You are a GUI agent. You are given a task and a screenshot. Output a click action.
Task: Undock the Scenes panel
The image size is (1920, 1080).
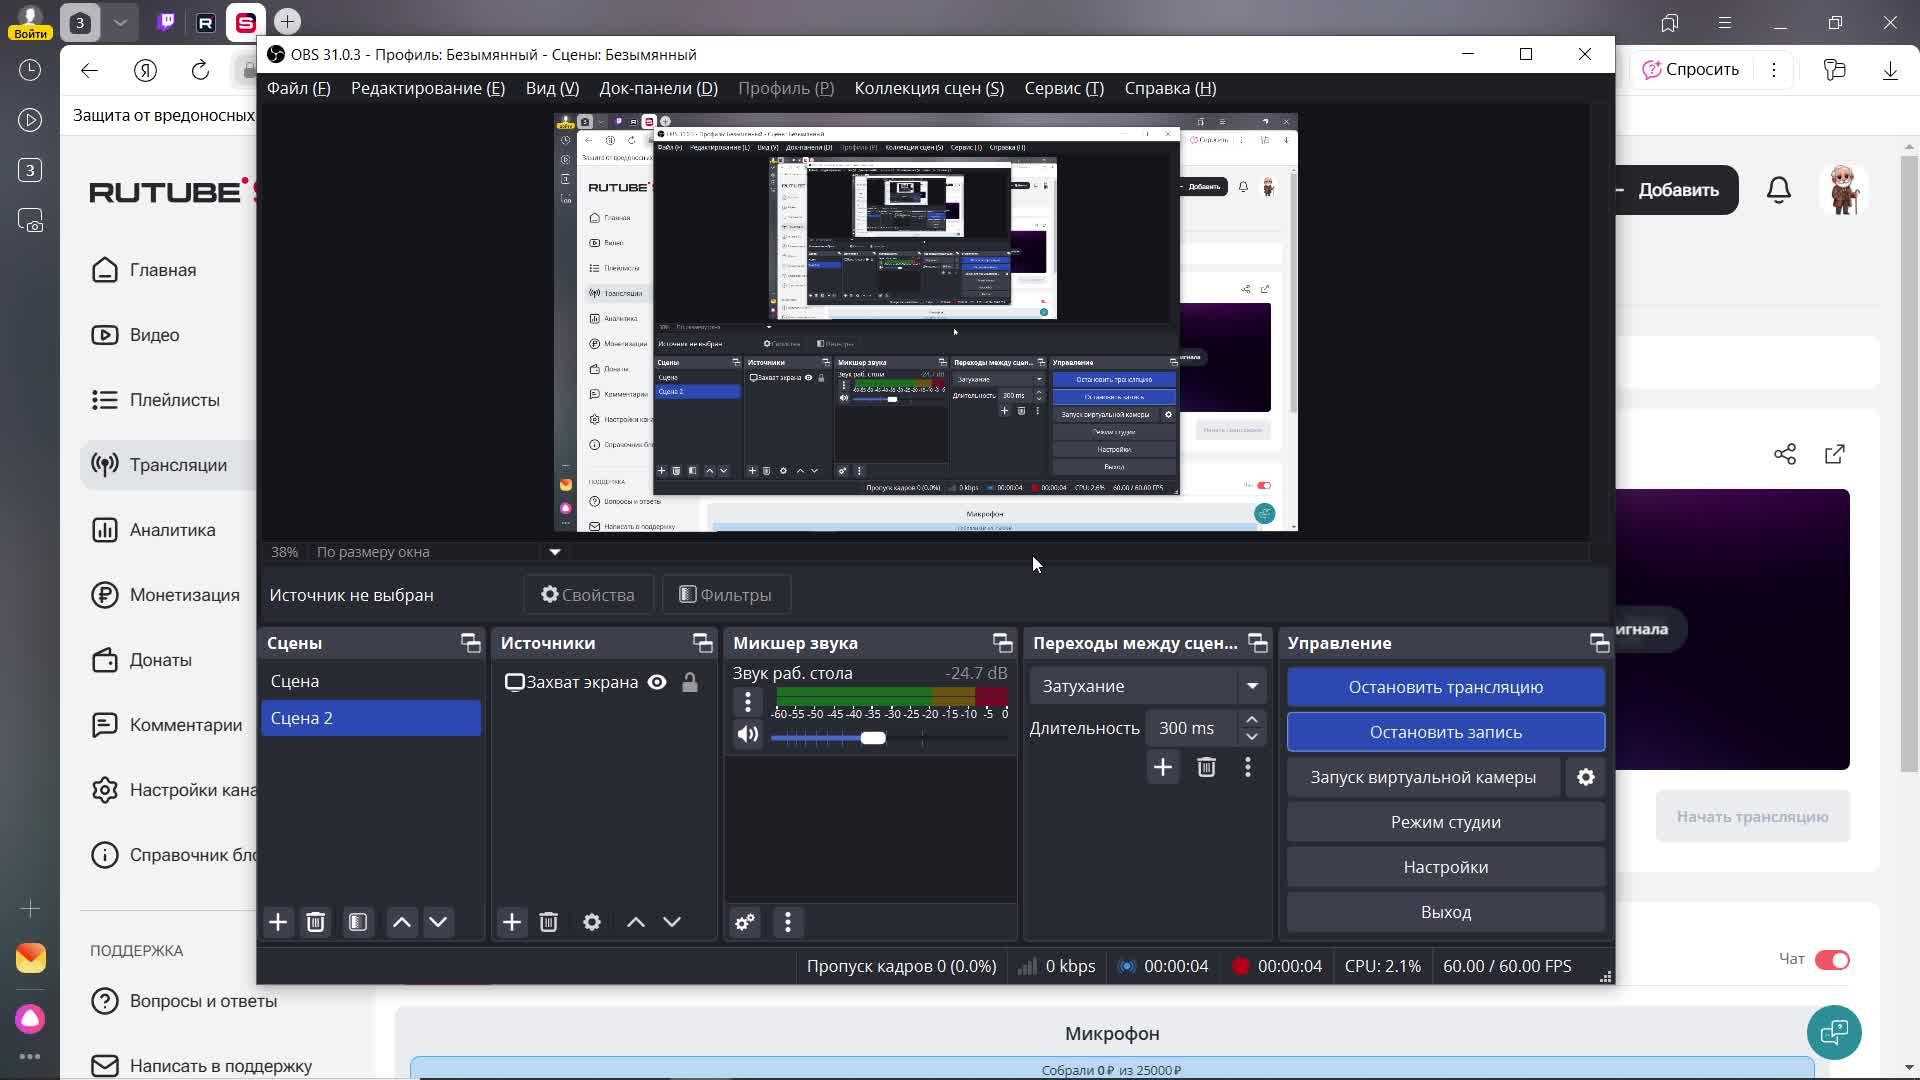470,643
